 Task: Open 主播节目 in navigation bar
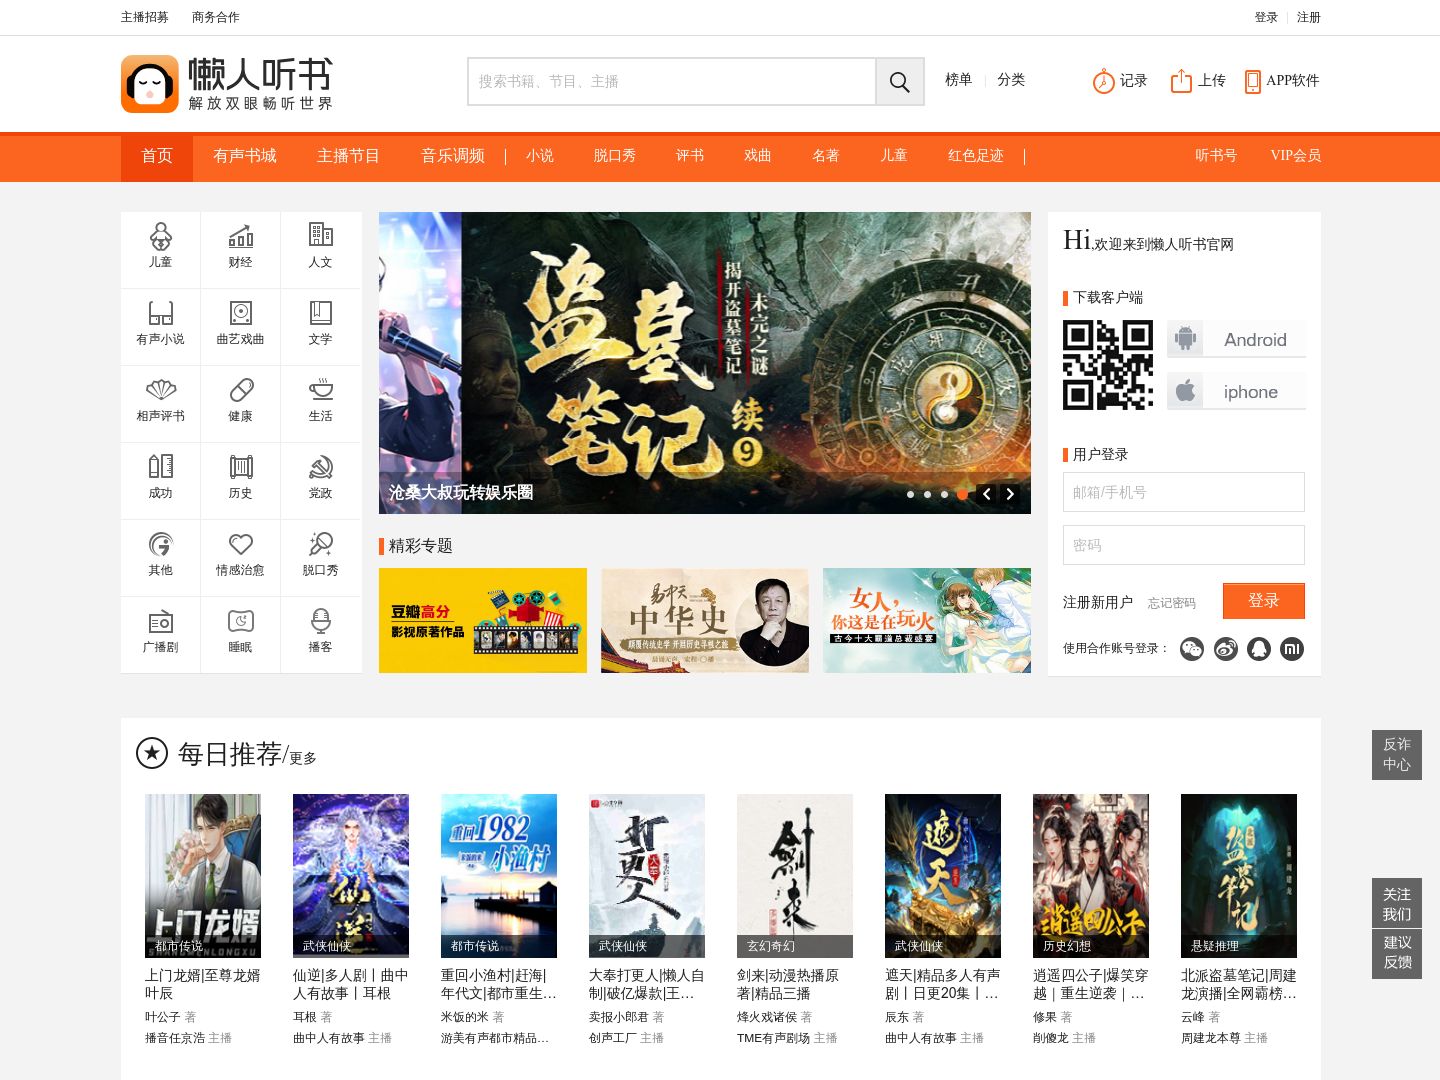pos(349,156)
